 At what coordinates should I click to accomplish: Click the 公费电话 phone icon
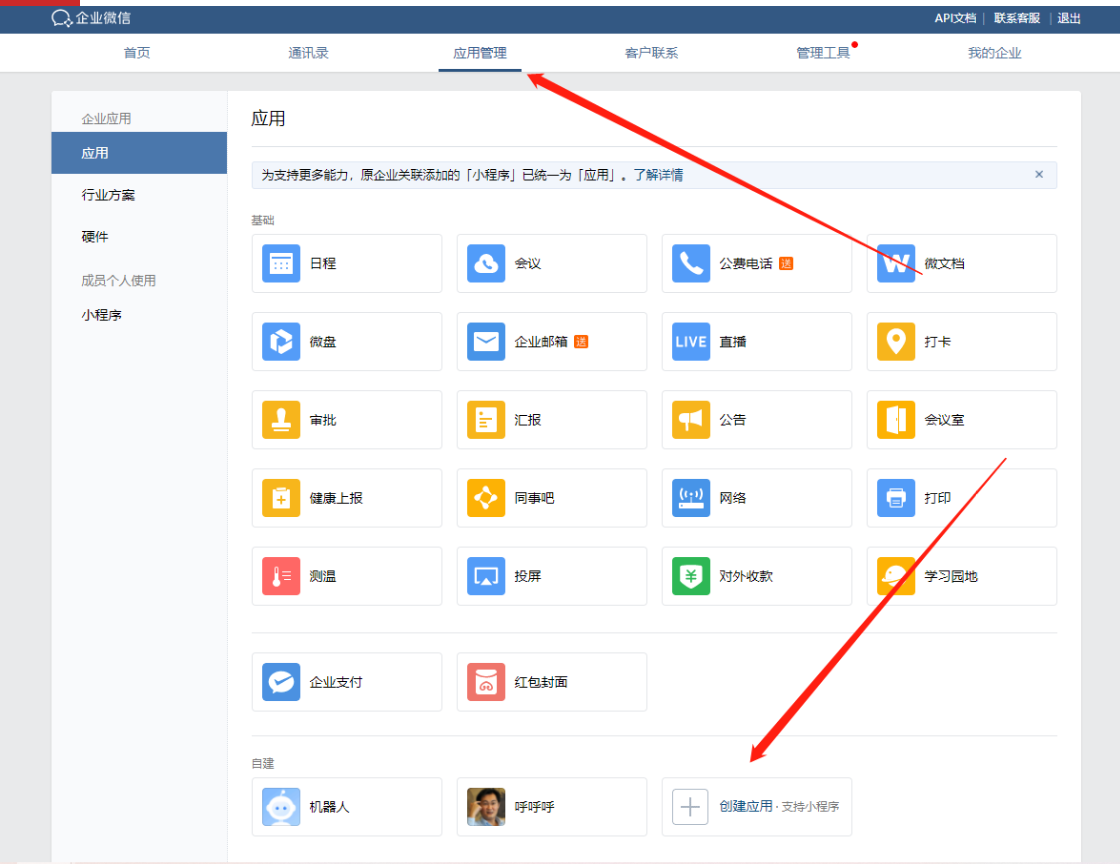691,263
